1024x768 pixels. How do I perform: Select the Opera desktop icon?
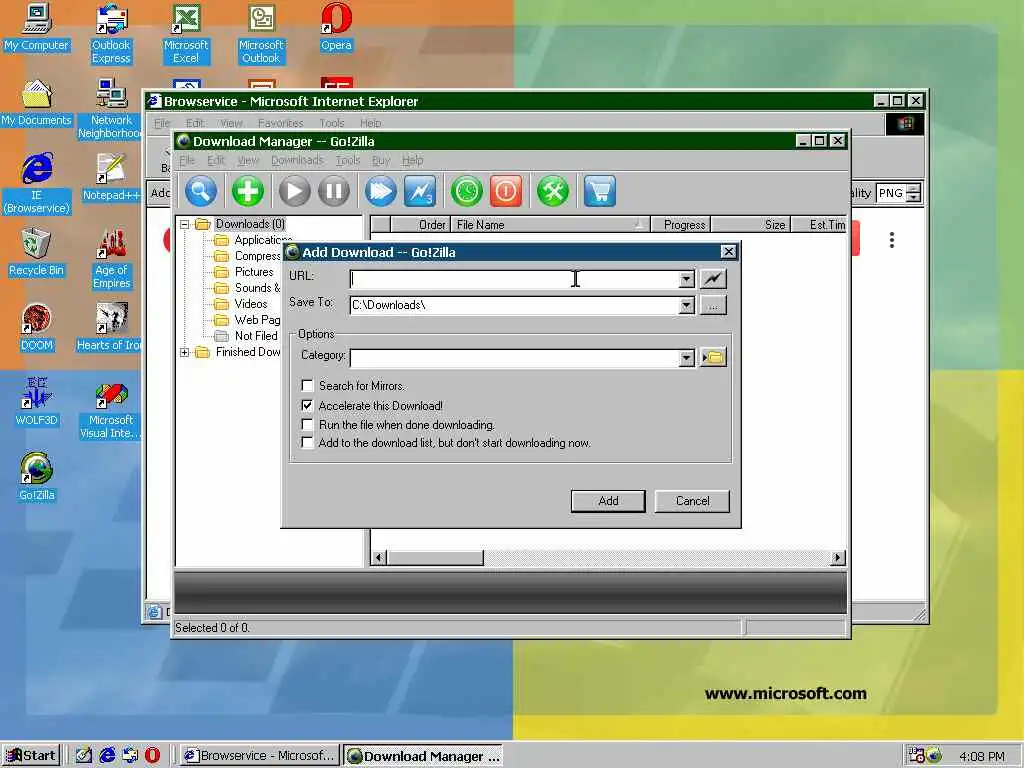point(336,27)
